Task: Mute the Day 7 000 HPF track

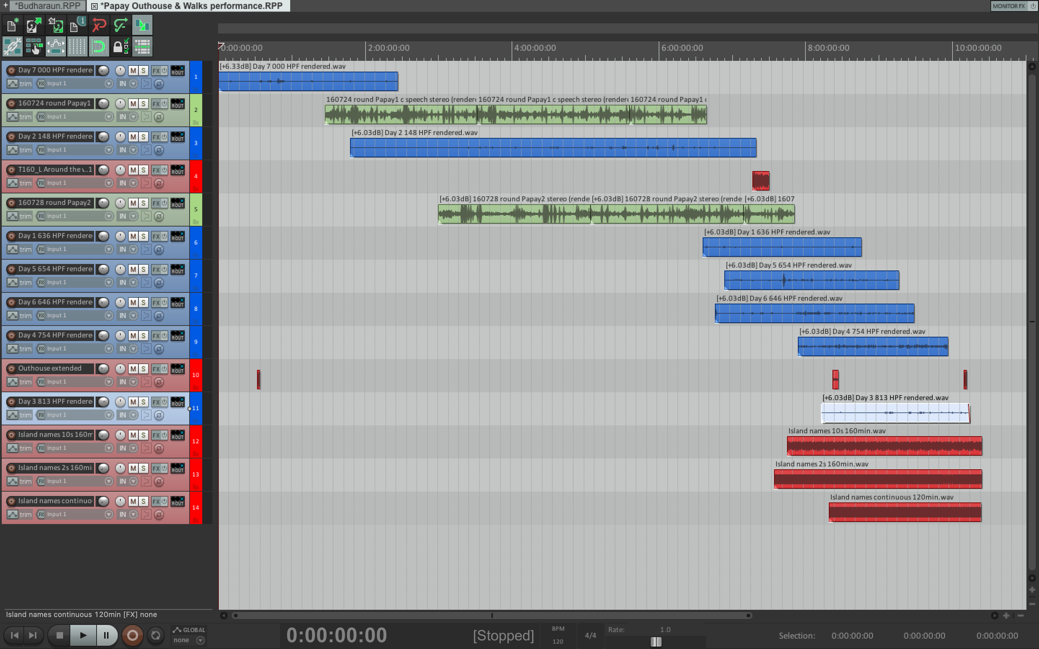Action: click(133, 71)
